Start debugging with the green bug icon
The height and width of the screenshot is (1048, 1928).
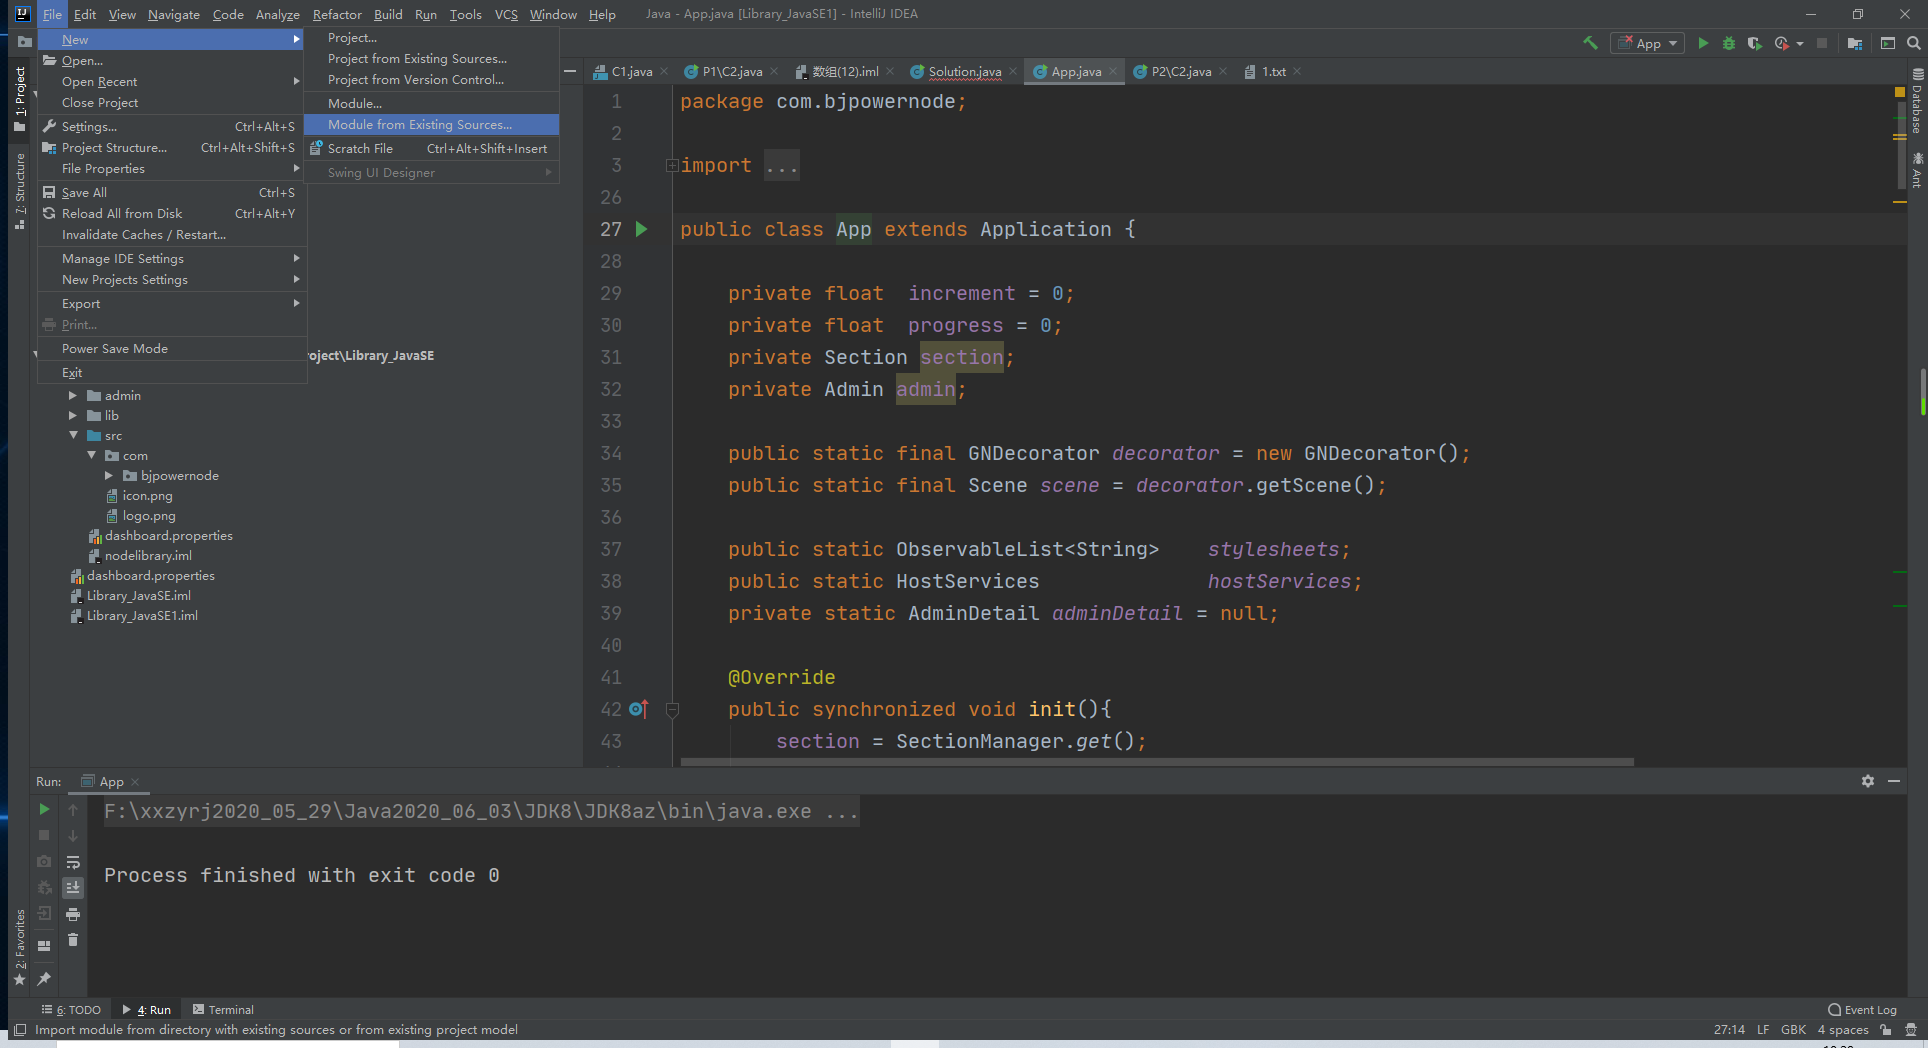[1729, 43]
